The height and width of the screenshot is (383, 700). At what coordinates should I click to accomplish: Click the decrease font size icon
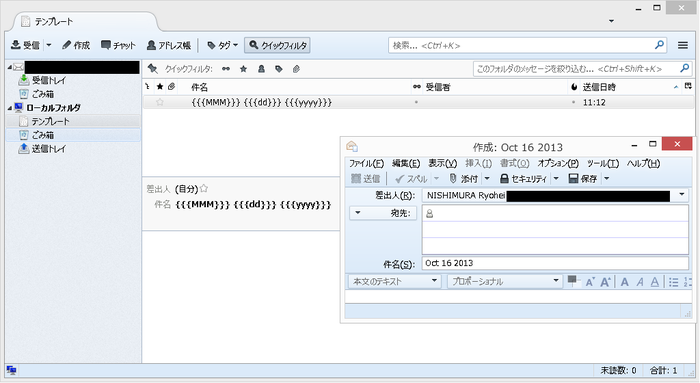(x=590, y=282)
